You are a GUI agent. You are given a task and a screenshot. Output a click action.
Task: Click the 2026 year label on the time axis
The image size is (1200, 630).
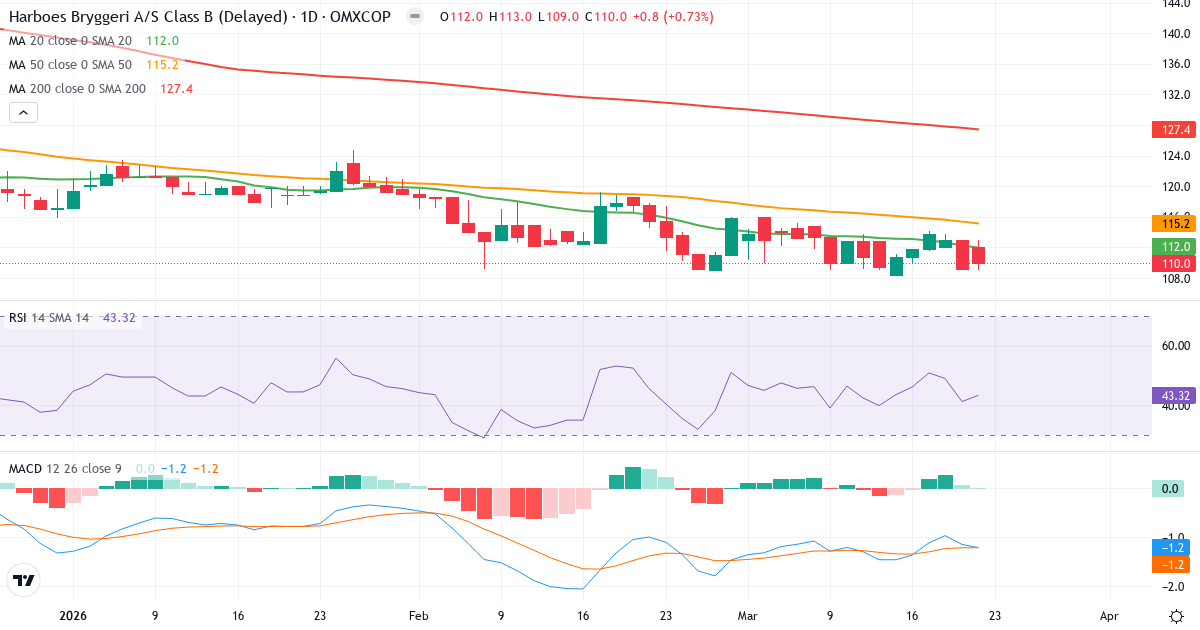coord(74,617)
